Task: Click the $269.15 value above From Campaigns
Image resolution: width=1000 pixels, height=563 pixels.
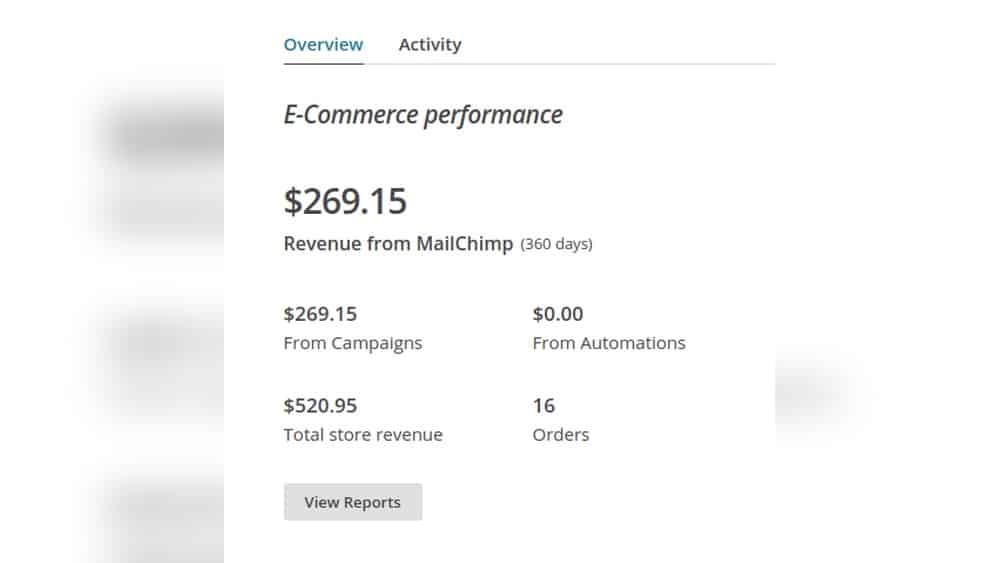Action: (x=320, y=314)
